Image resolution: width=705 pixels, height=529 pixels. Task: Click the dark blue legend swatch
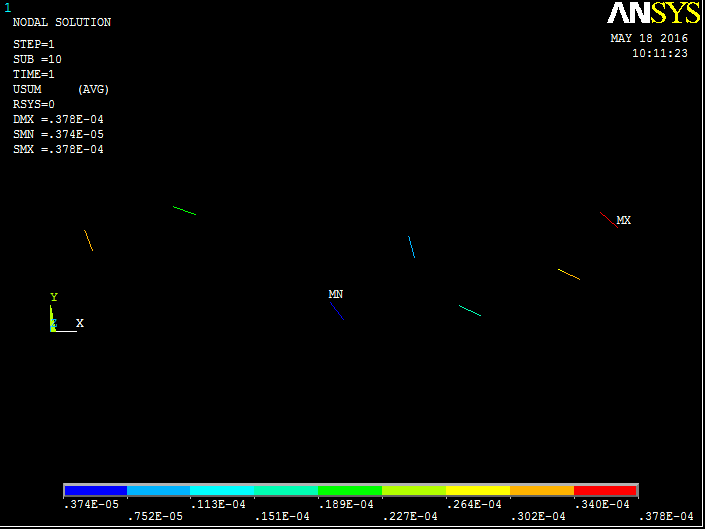point(96,491)
